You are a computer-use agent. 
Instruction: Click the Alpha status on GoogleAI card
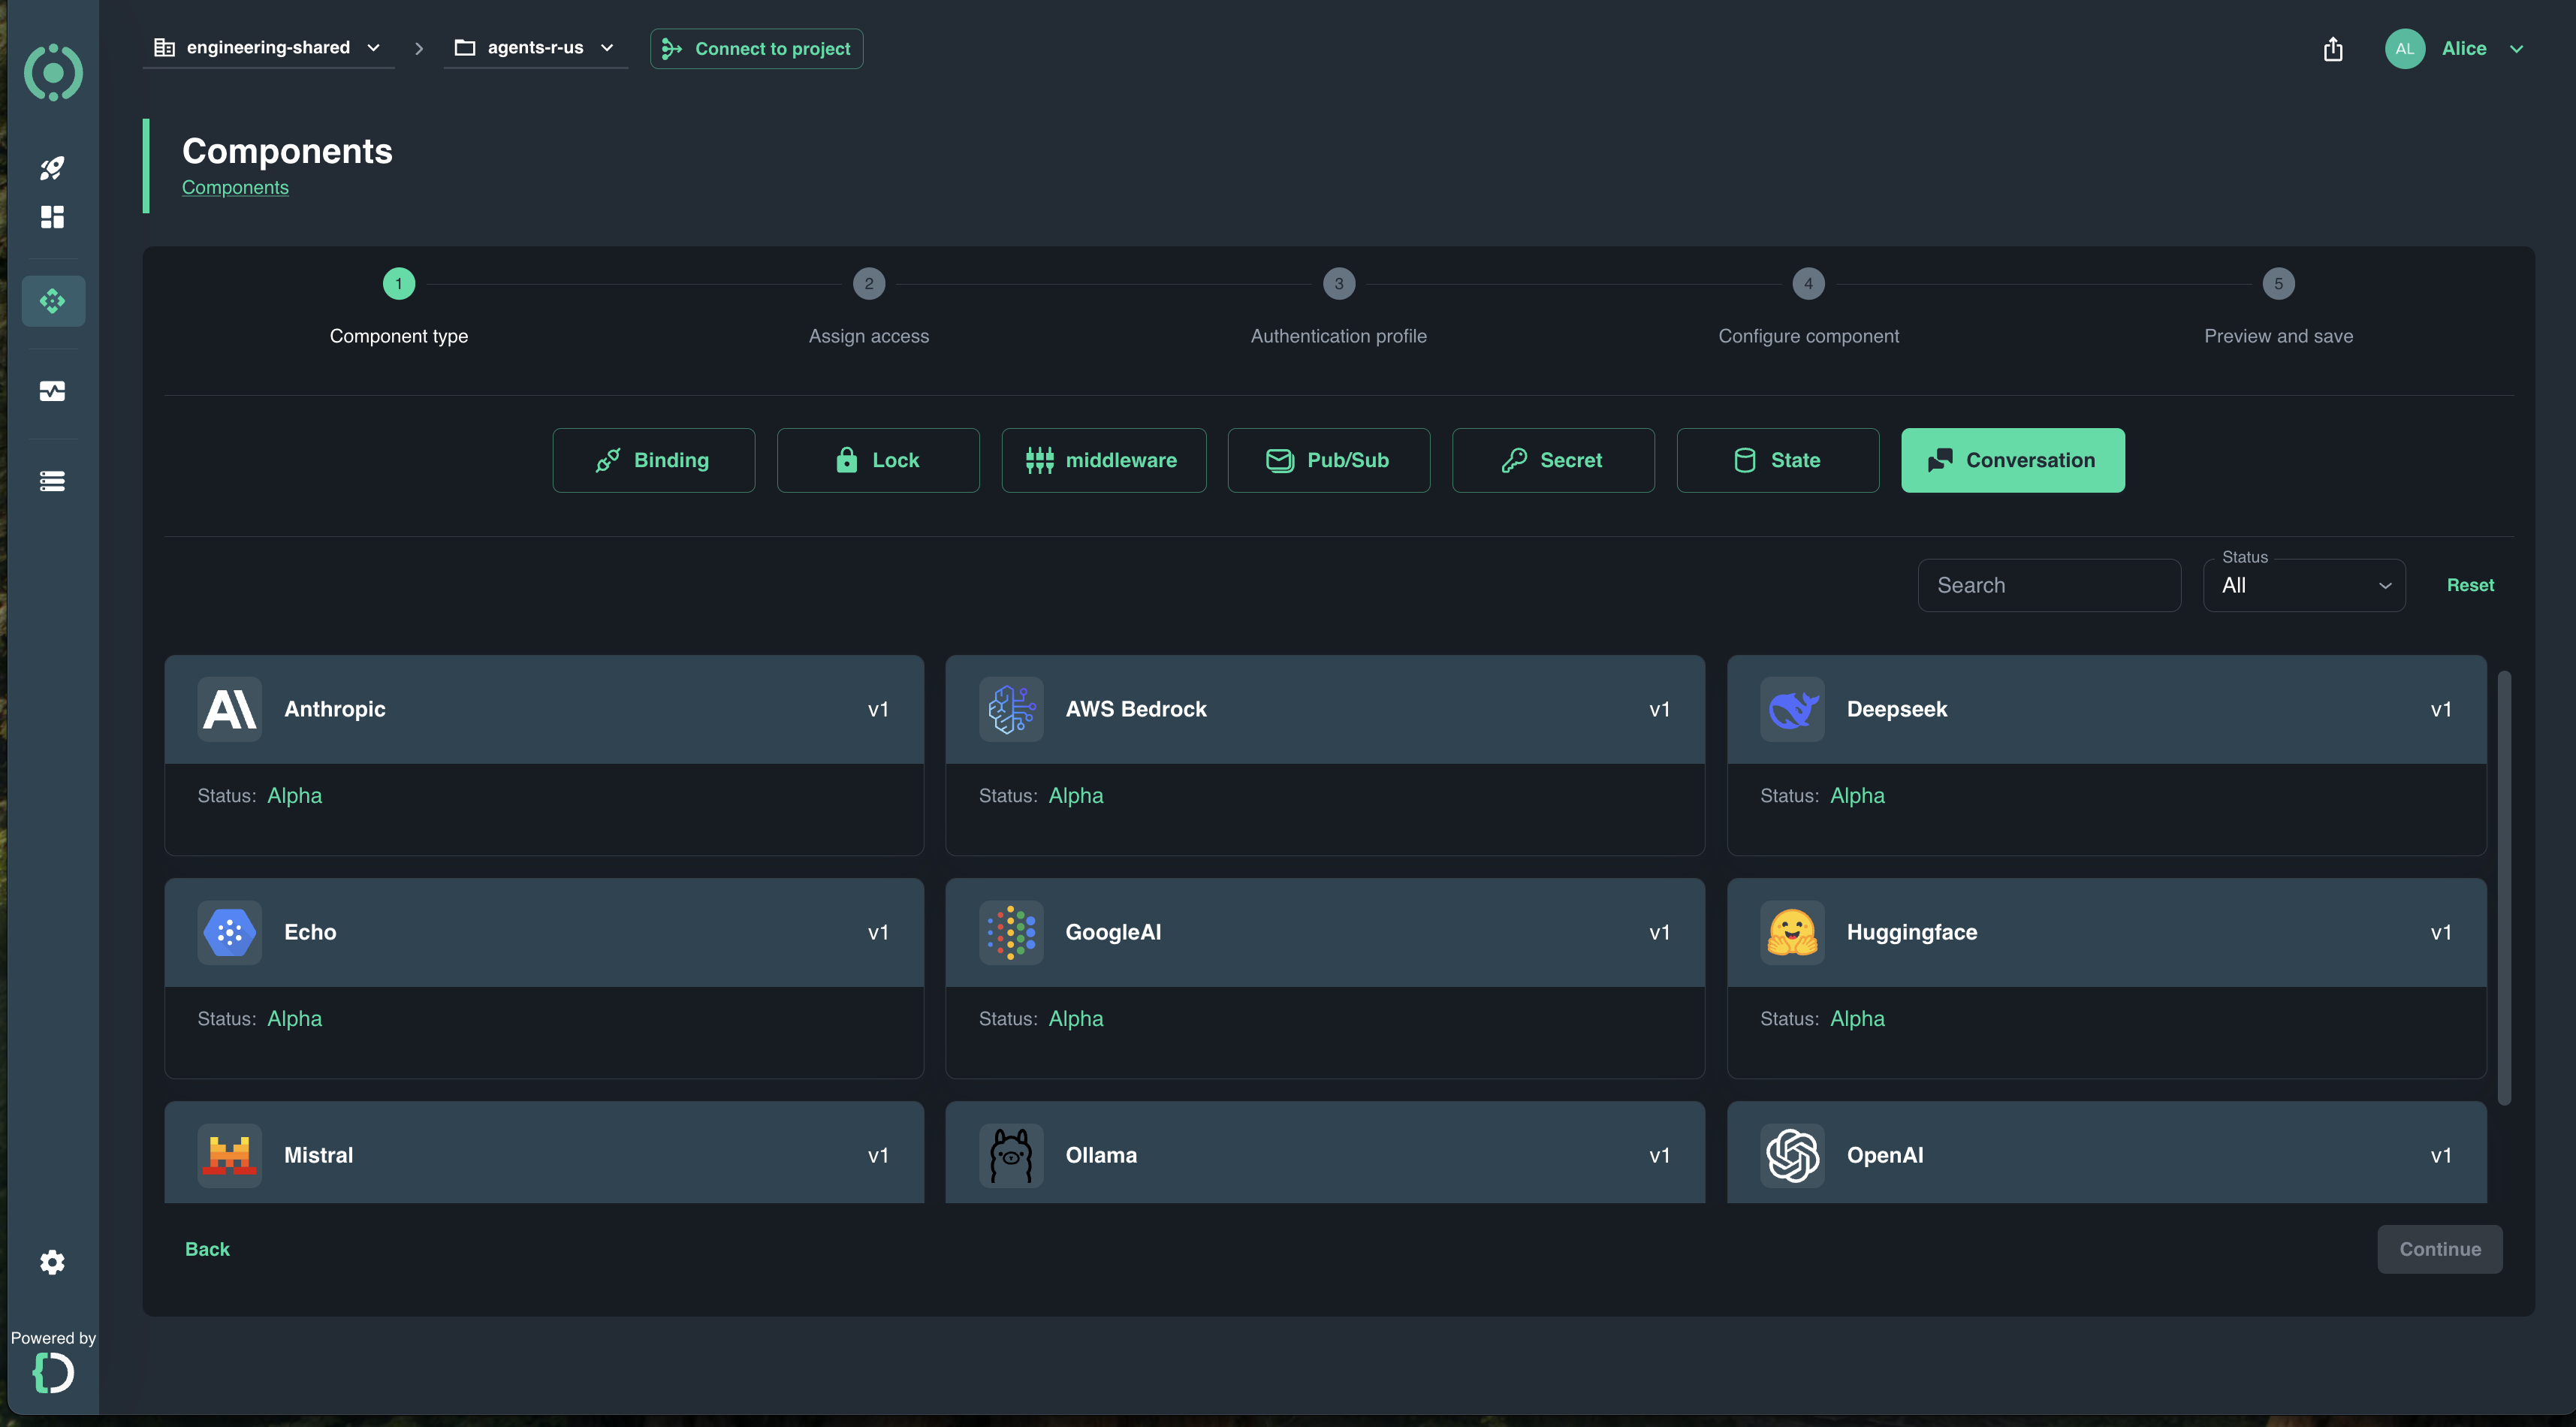(x=1076, y=1018)
